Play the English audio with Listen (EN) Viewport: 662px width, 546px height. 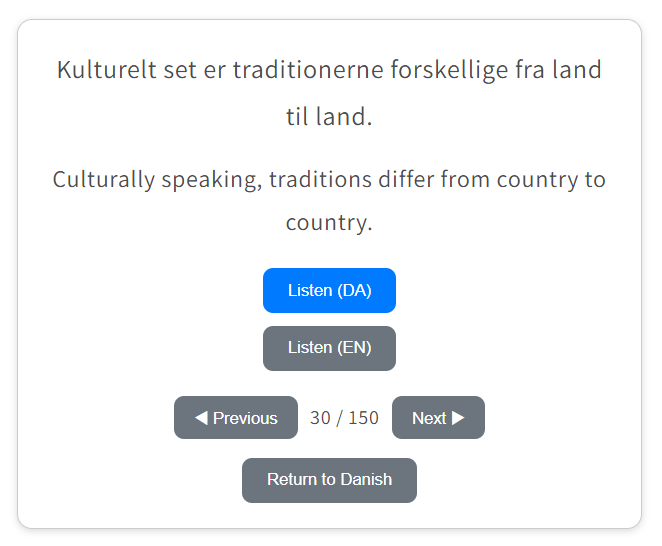click(329, 348)
